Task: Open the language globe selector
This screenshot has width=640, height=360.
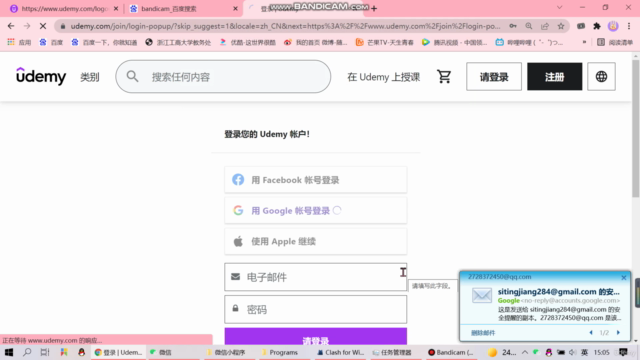Action: coord(601,76)
